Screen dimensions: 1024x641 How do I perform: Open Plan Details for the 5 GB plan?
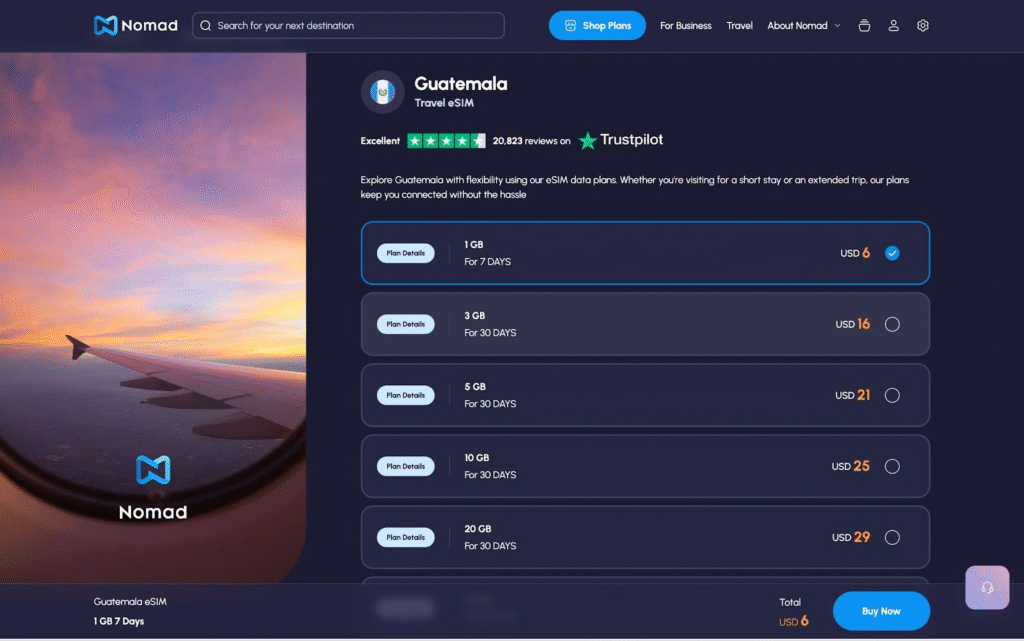point(406,396)
